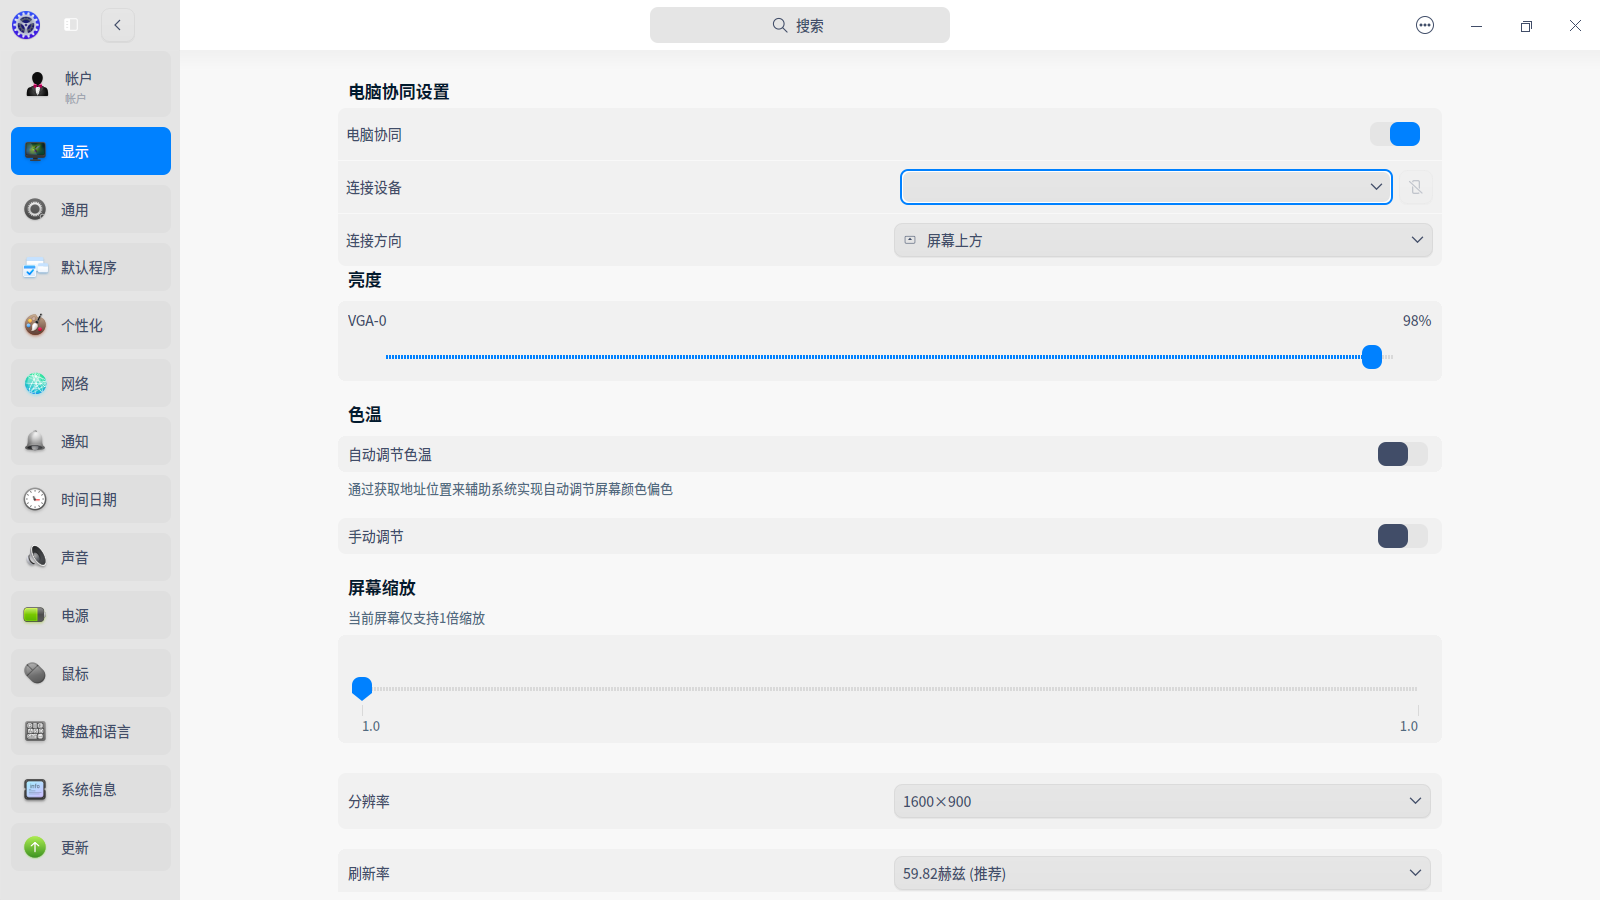Open the 通知 settings page
This screenshot has height=900, width=1600.
[x=91, y=441]
